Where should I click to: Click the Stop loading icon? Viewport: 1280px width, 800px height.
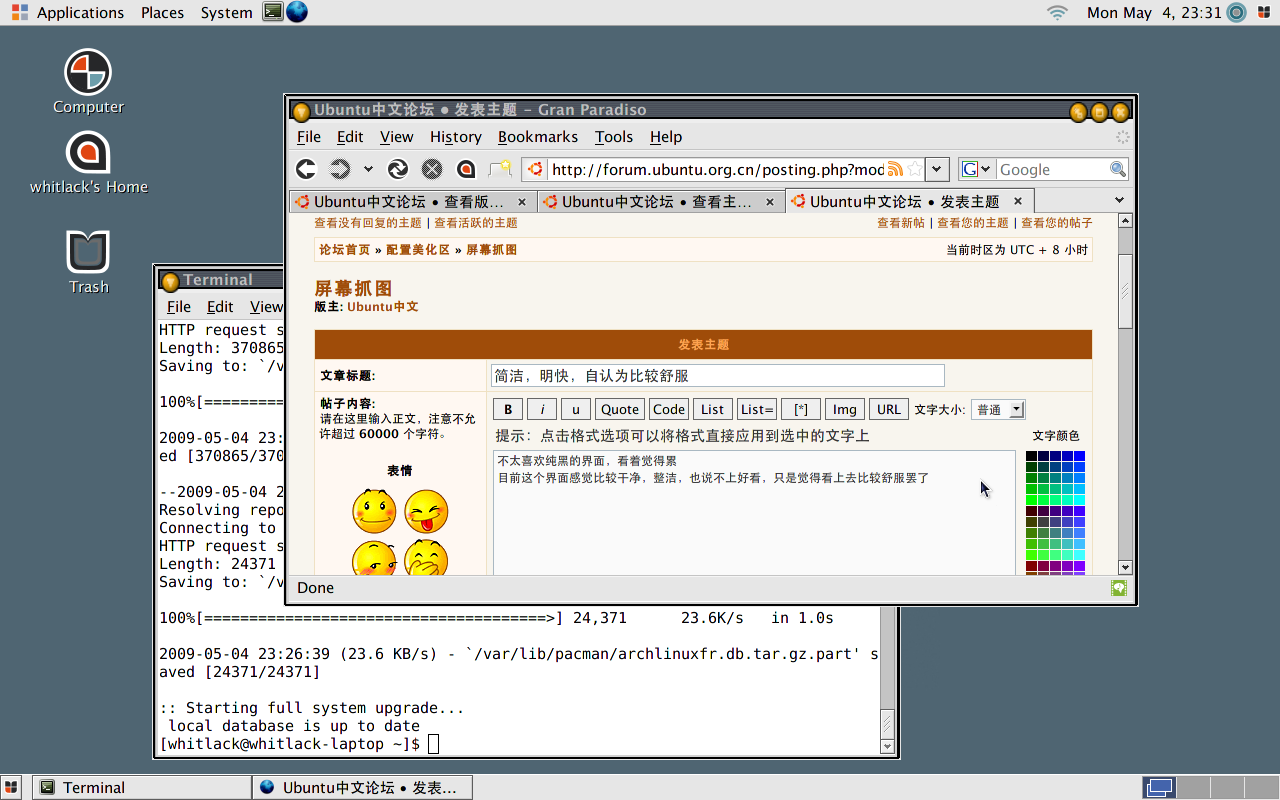click(x=432, y=169)
